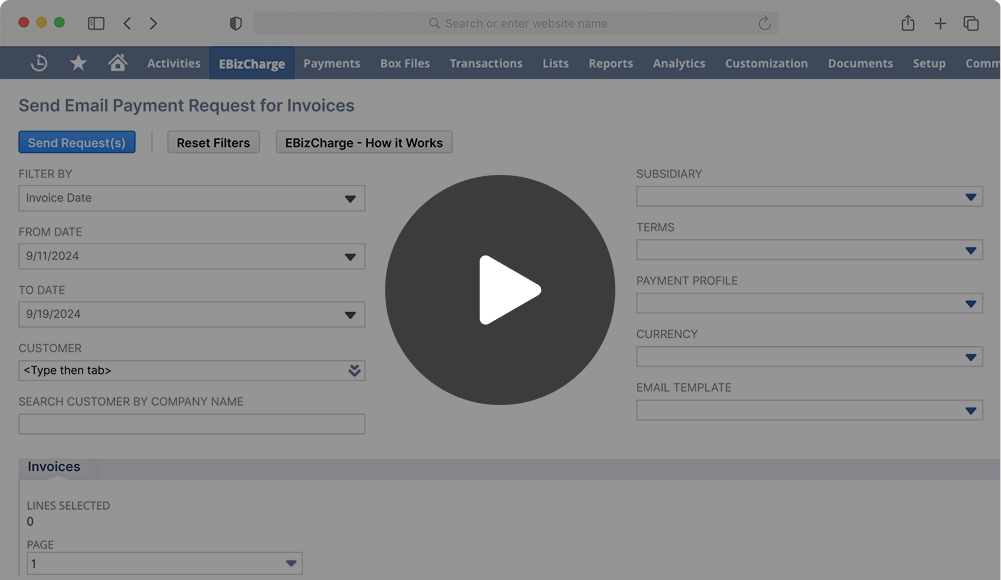The height and width of the screenshot is (580, 1001).
Task: Navigate back with the left arrow icon
Action: 127,22
